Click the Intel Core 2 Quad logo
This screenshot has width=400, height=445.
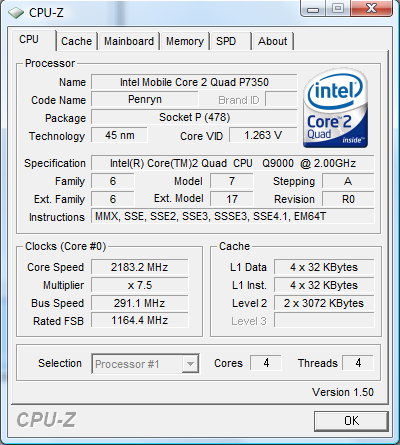(336, 109)
